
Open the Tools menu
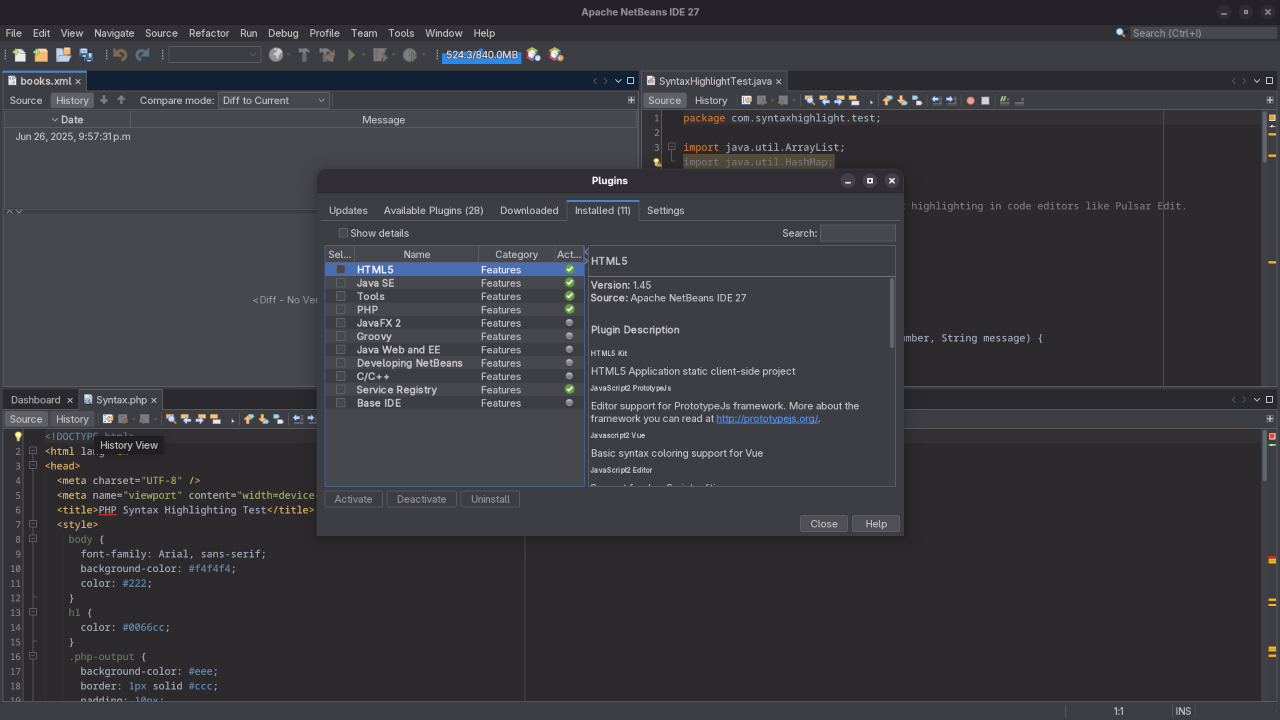401,33
